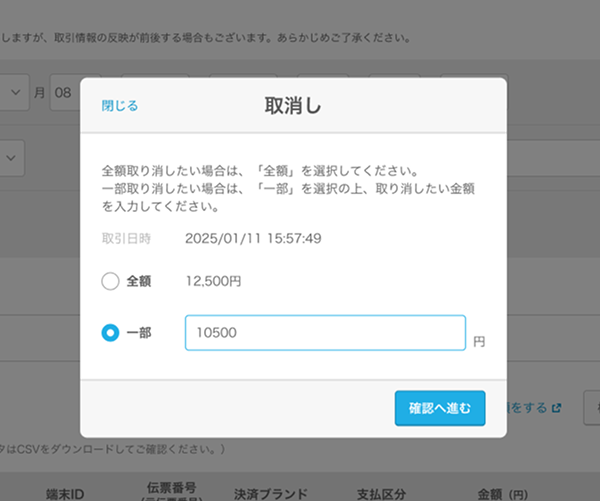Click the 08 date field behind dialog
600x501 pixels.
coord(63,92)
